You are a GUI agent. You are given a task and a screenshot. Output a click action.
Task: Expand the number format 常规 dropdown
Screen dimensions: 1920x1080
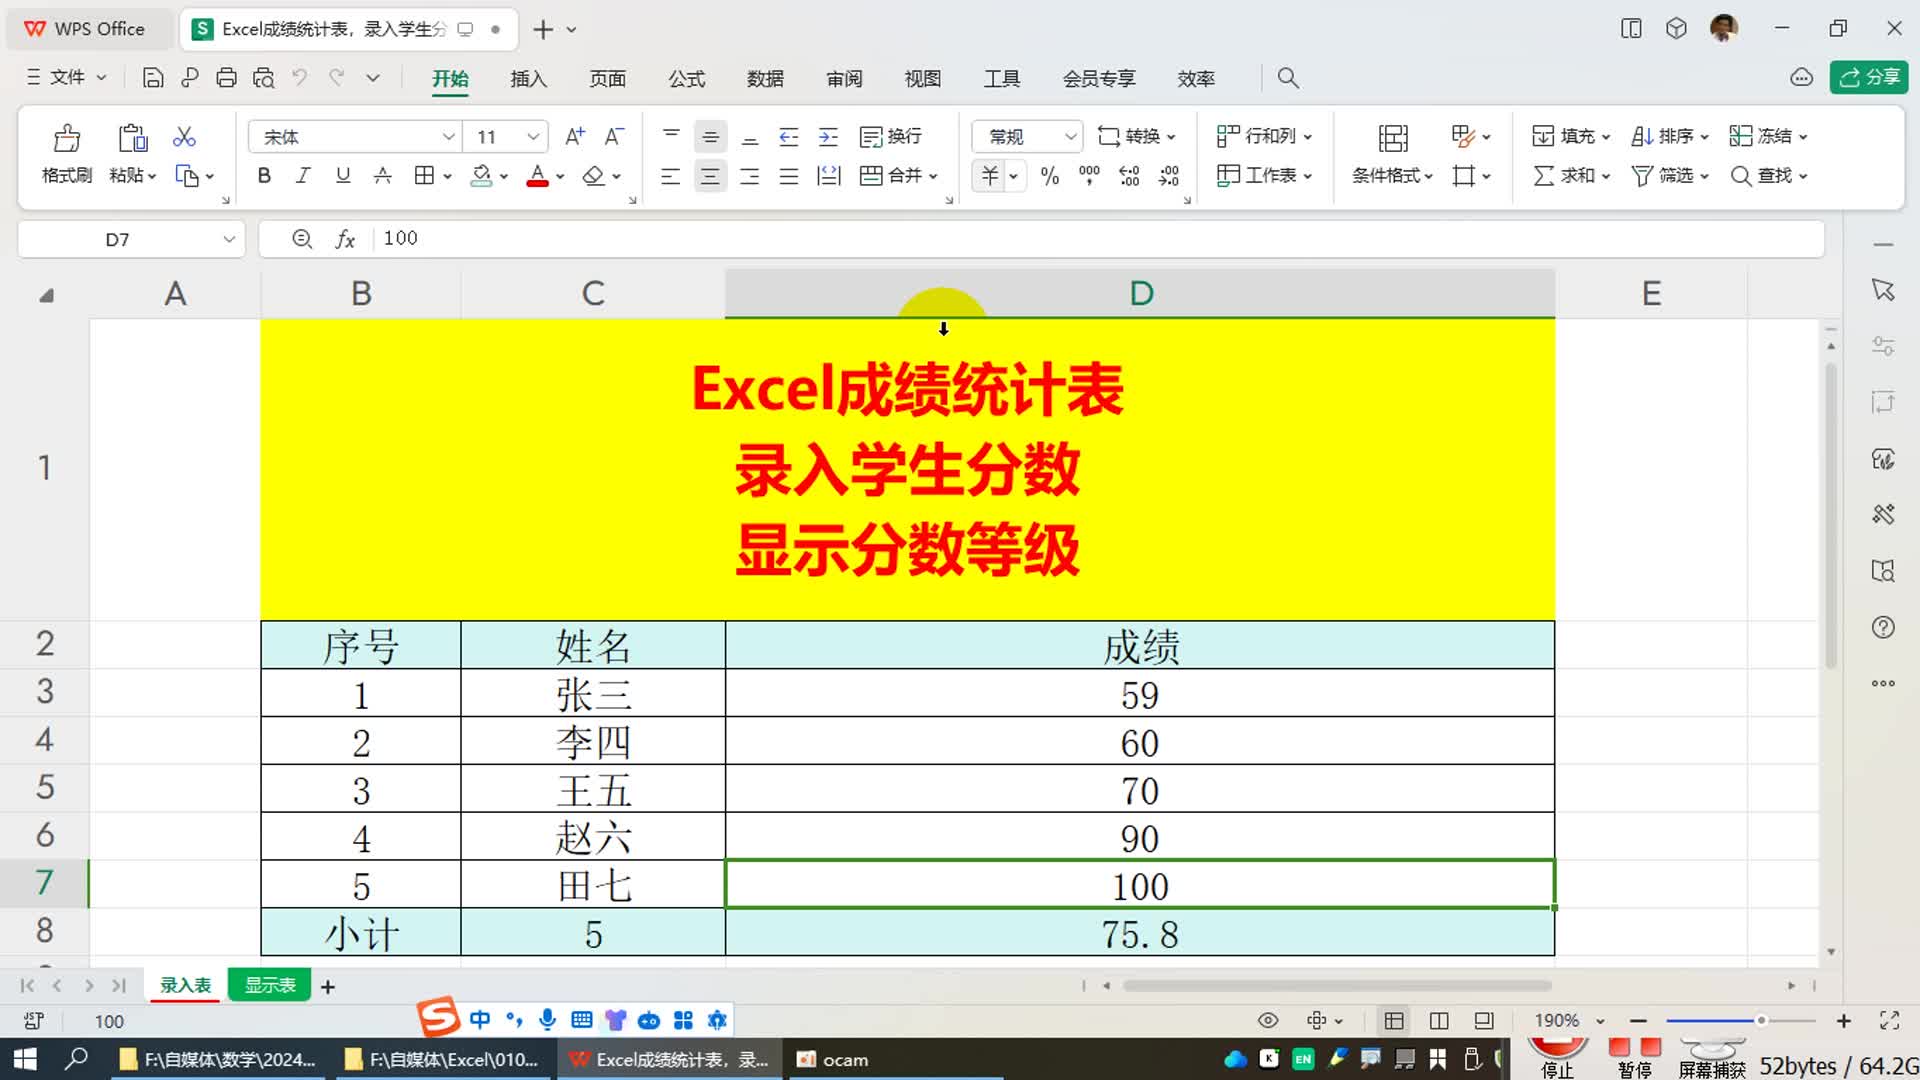pyautogui.click(x=1070, y=137)
